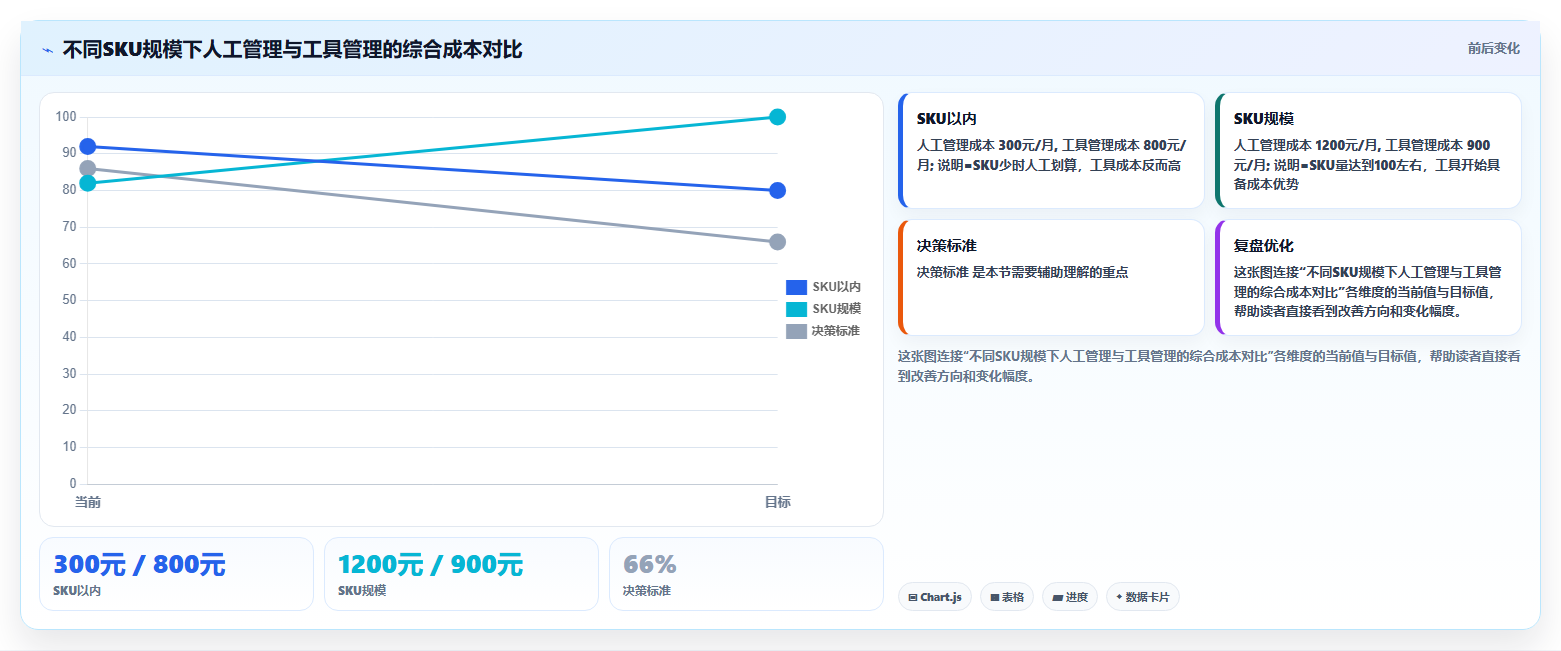Click the 数据卡片 chip
1561x651 pixels.
[x=1143, y=597]
